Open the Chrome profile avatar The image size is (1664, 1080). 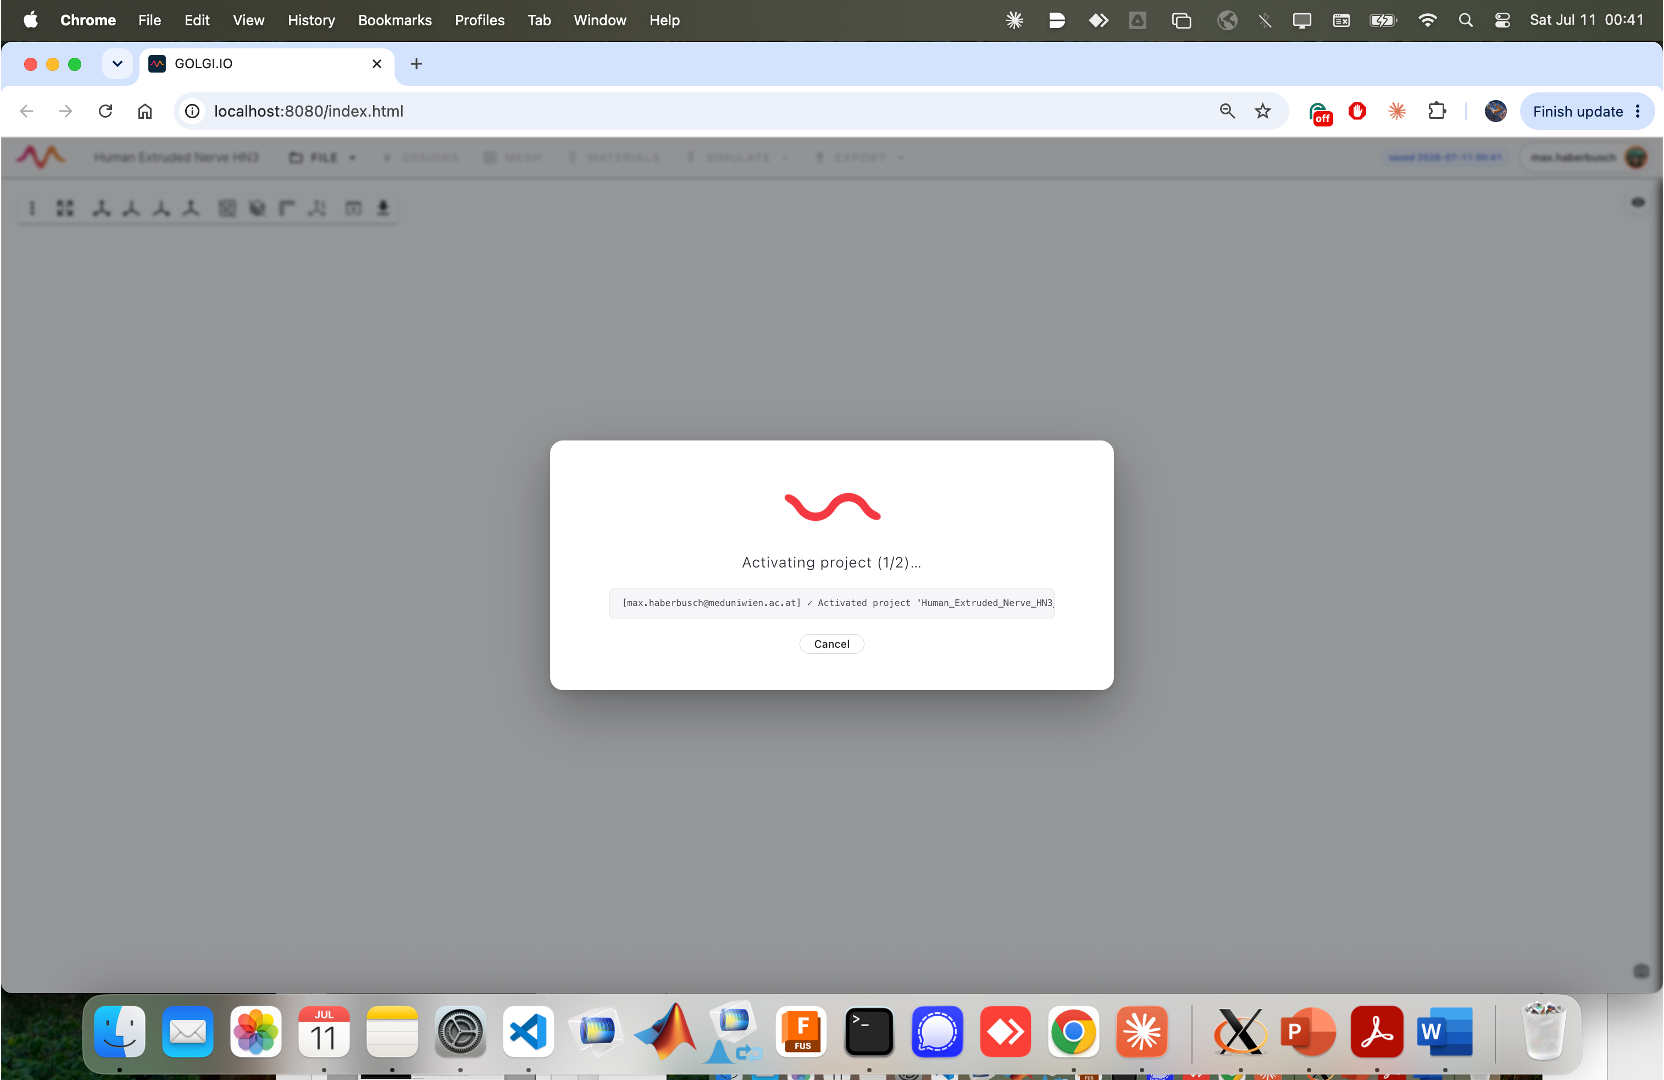(1495, 111)
